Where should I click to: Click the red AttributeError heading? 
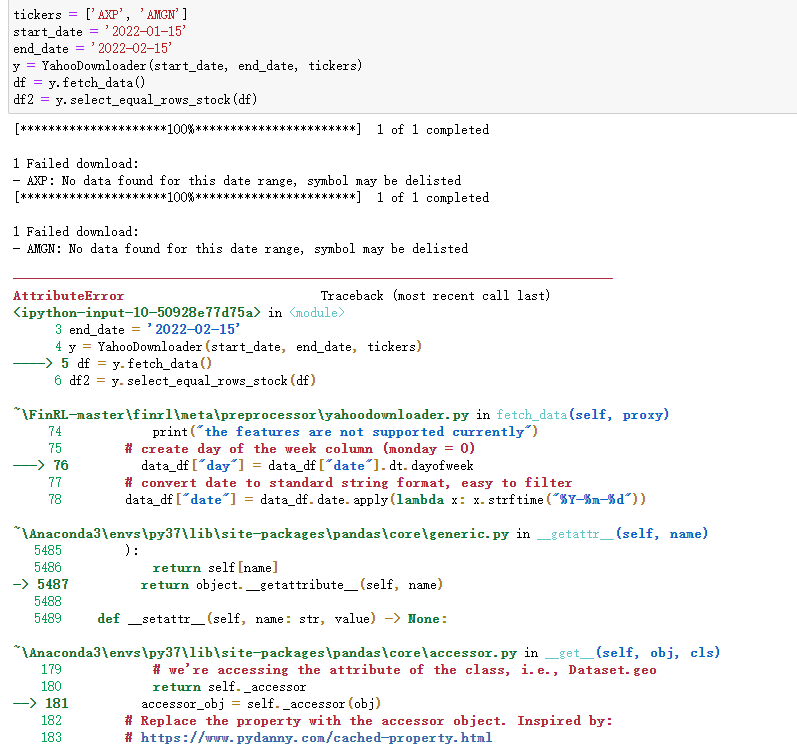pyautogui.click(x=69, y=296)
